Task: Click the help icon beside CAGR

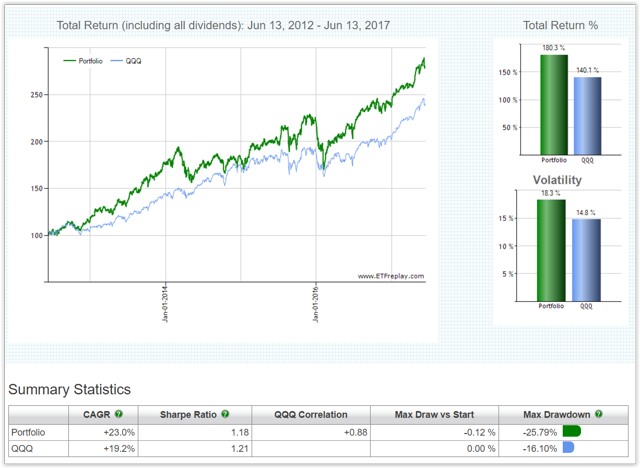Action: click(x=119, y=414)
